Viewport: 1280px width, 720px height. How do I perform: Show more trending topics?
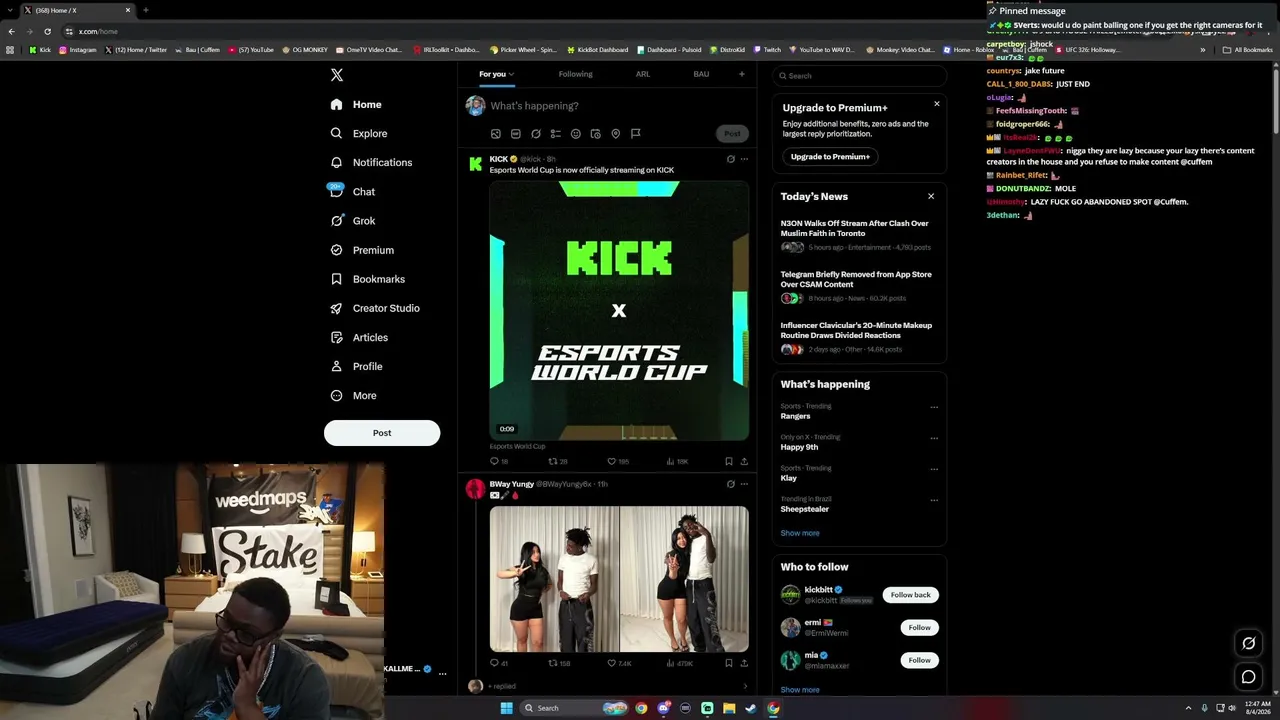pos(800,533)
